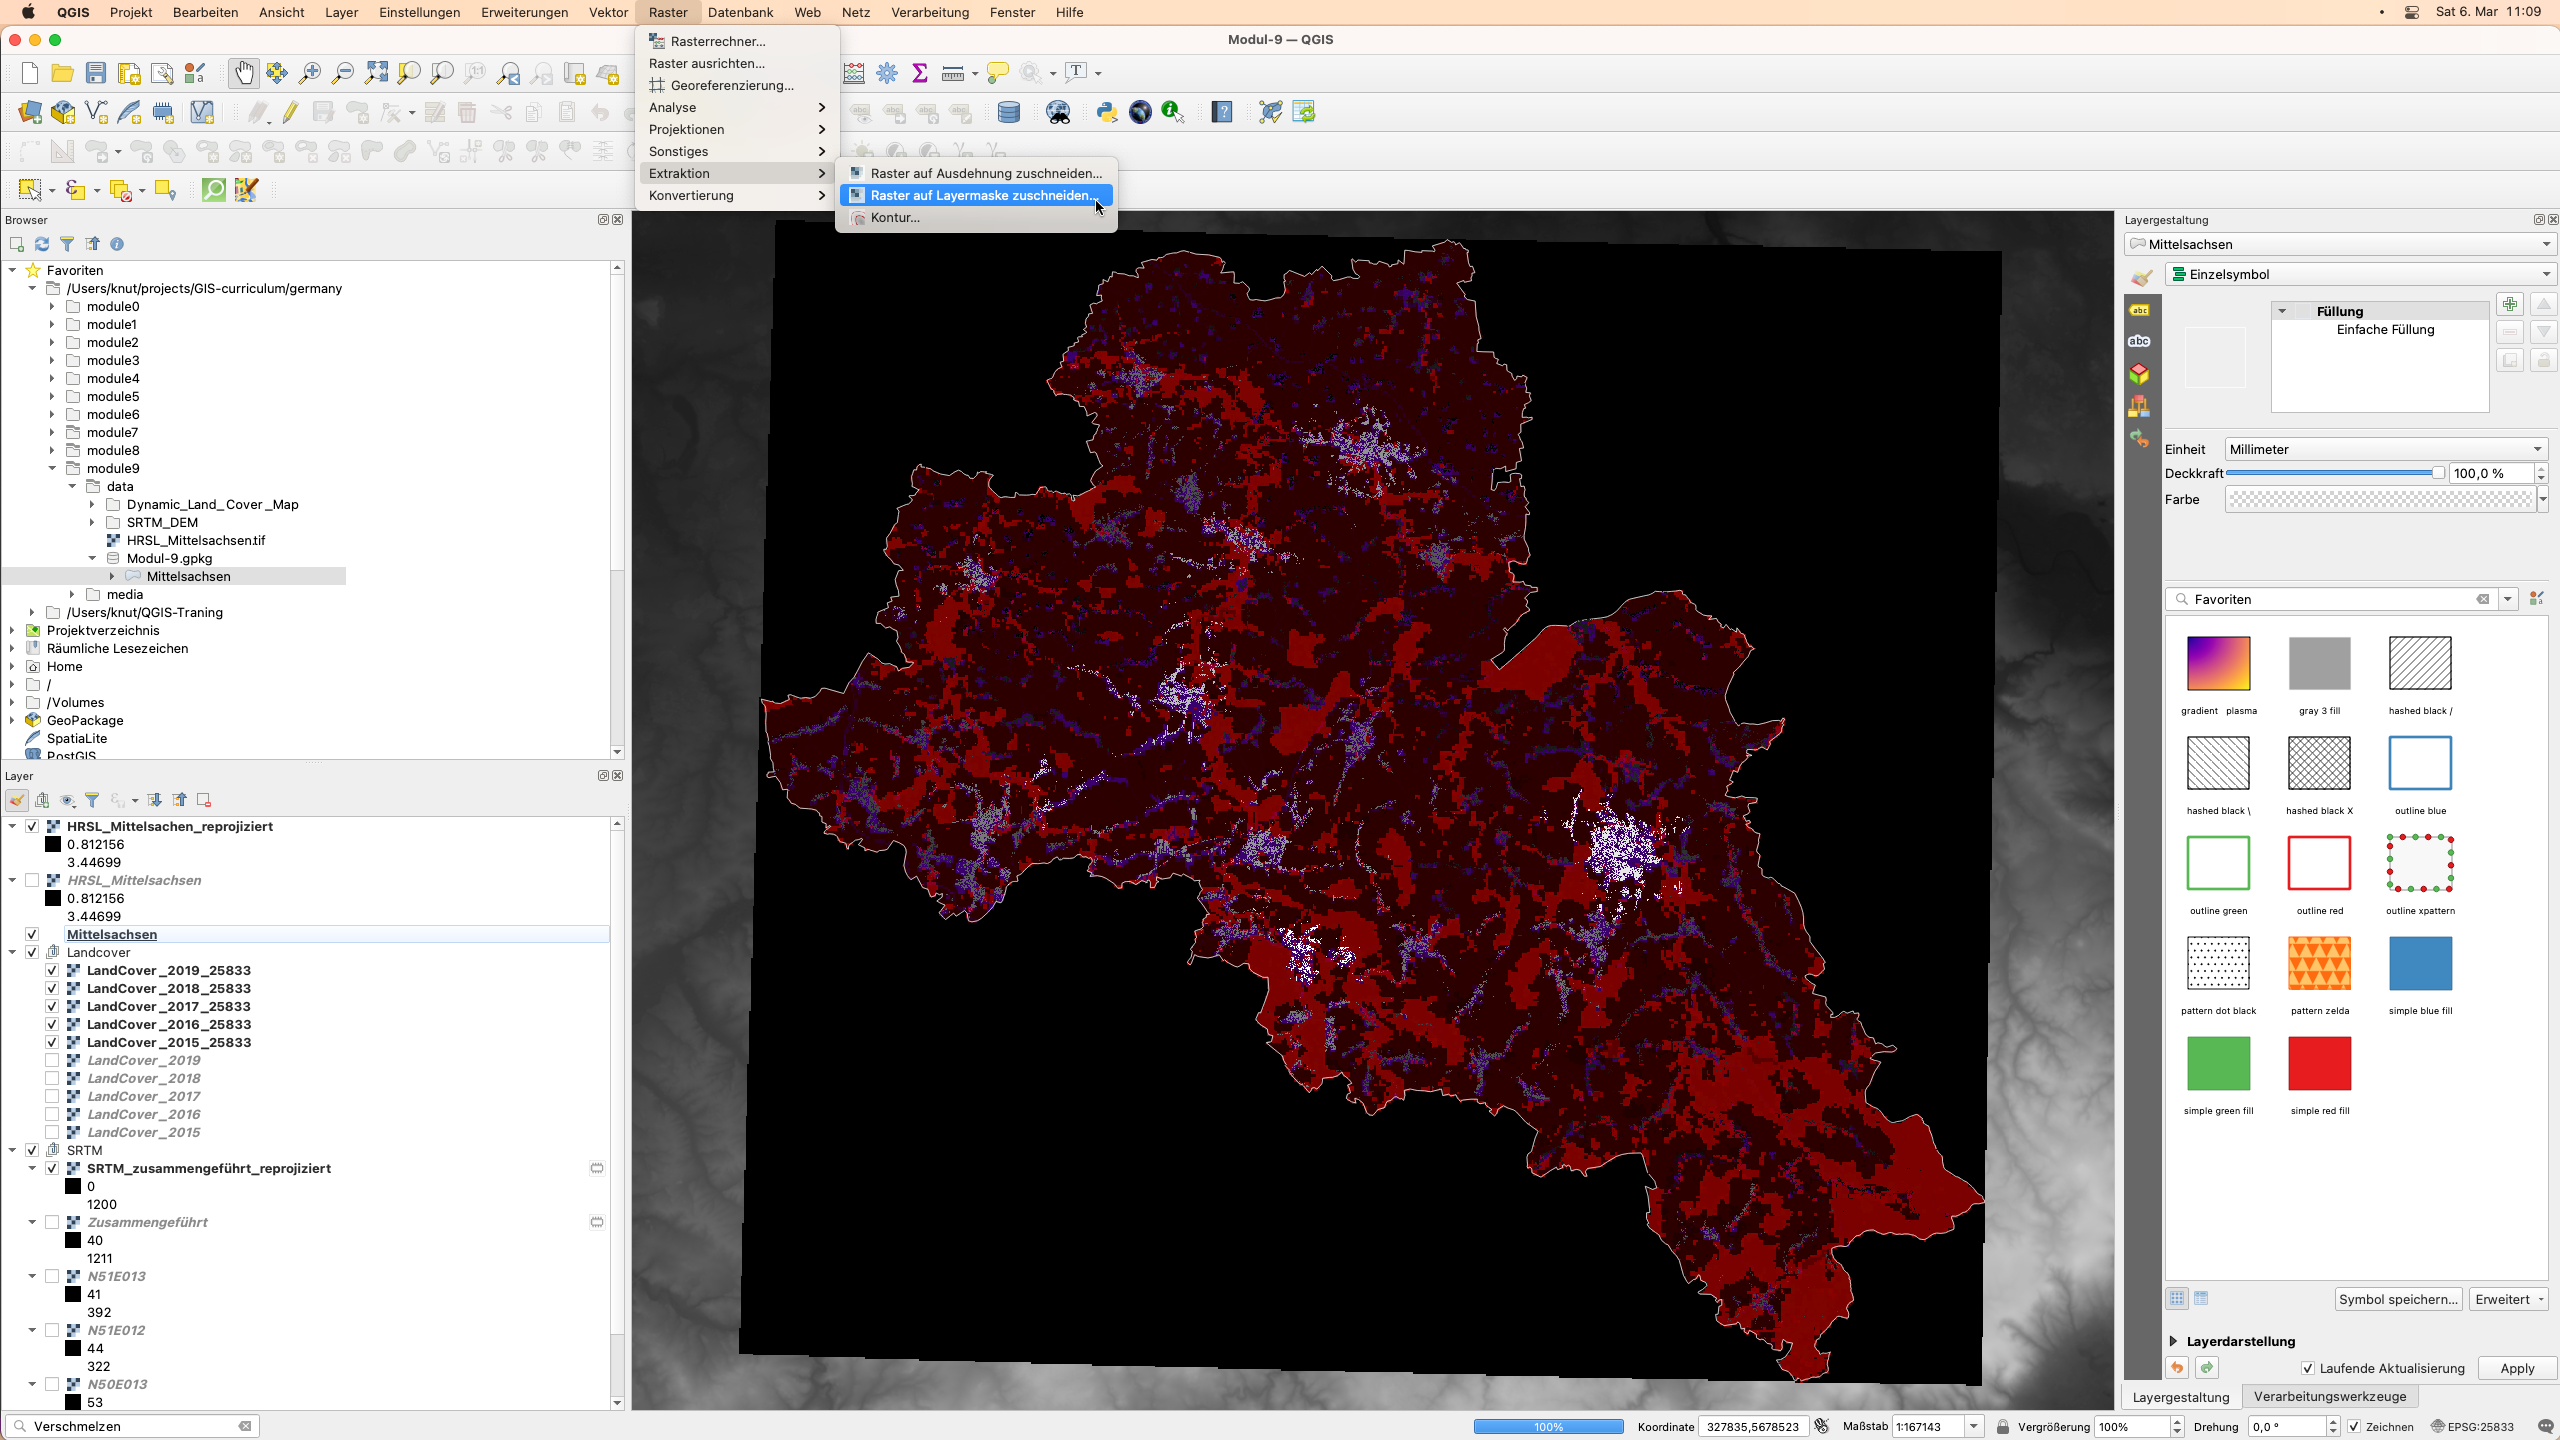Image resolution: width=2560 pixels, height=1440 pixels.
Task: Create a new project with the blank page icon
Action: tap(30, 73)
